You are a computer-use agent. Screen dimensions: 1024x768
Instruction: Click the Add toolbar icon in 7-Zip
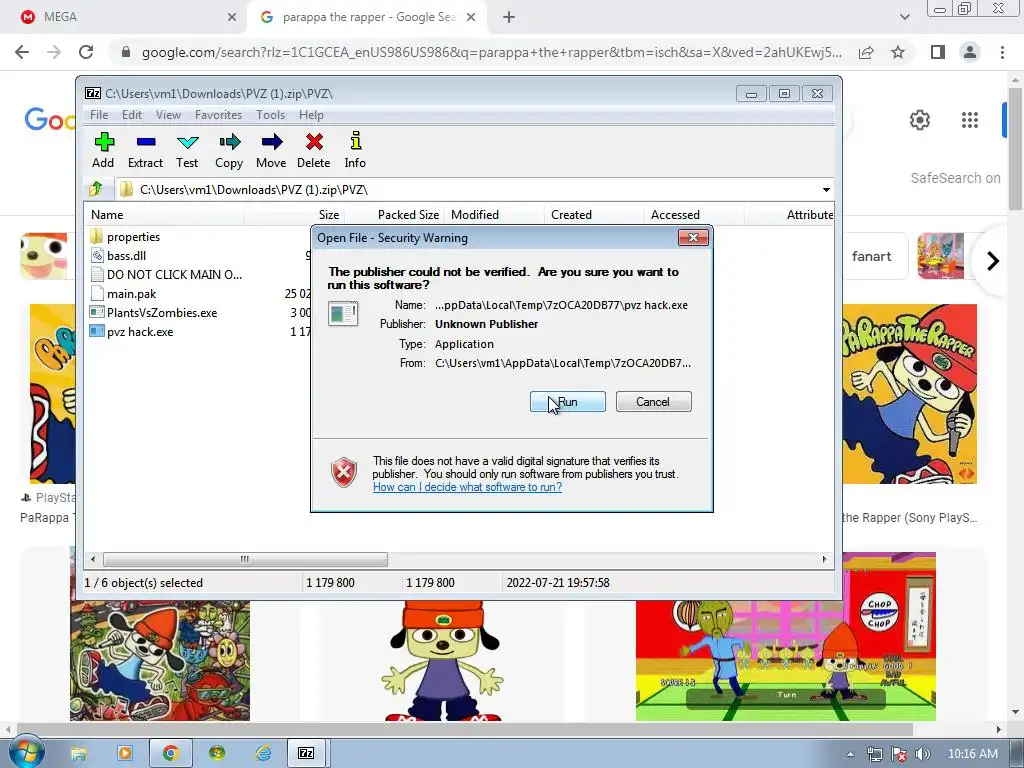[x=103, y=150]
